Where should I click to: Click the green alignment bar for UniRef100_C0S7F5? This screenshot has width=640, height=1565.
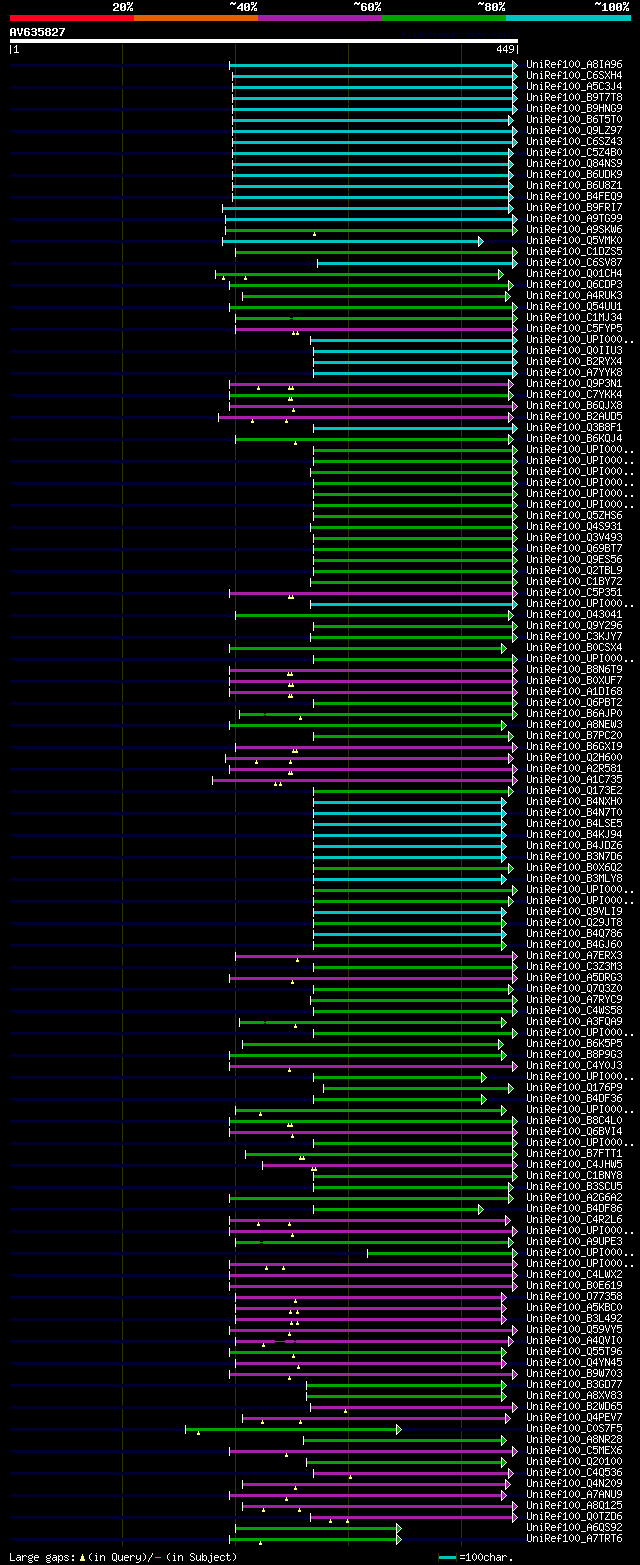[293, 1428]
